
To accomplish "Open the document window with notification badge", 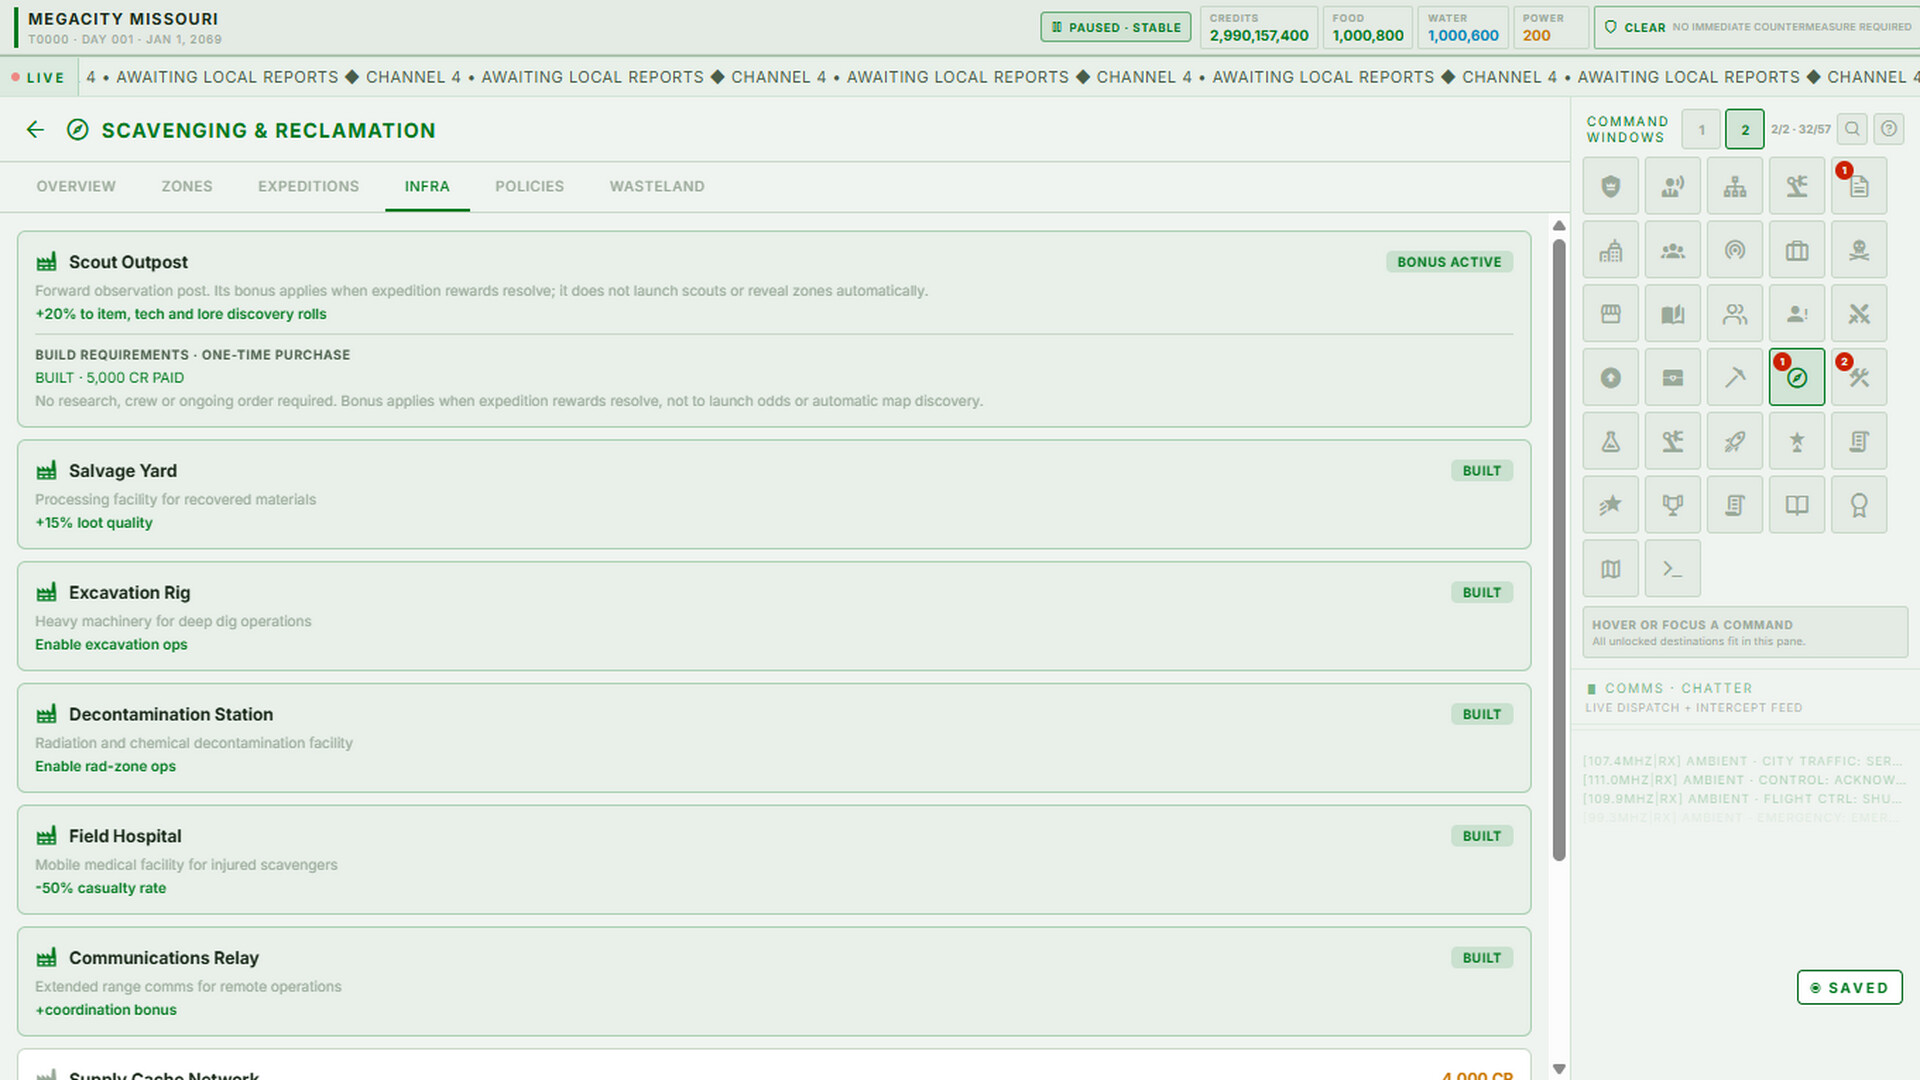I will 1858,186.
